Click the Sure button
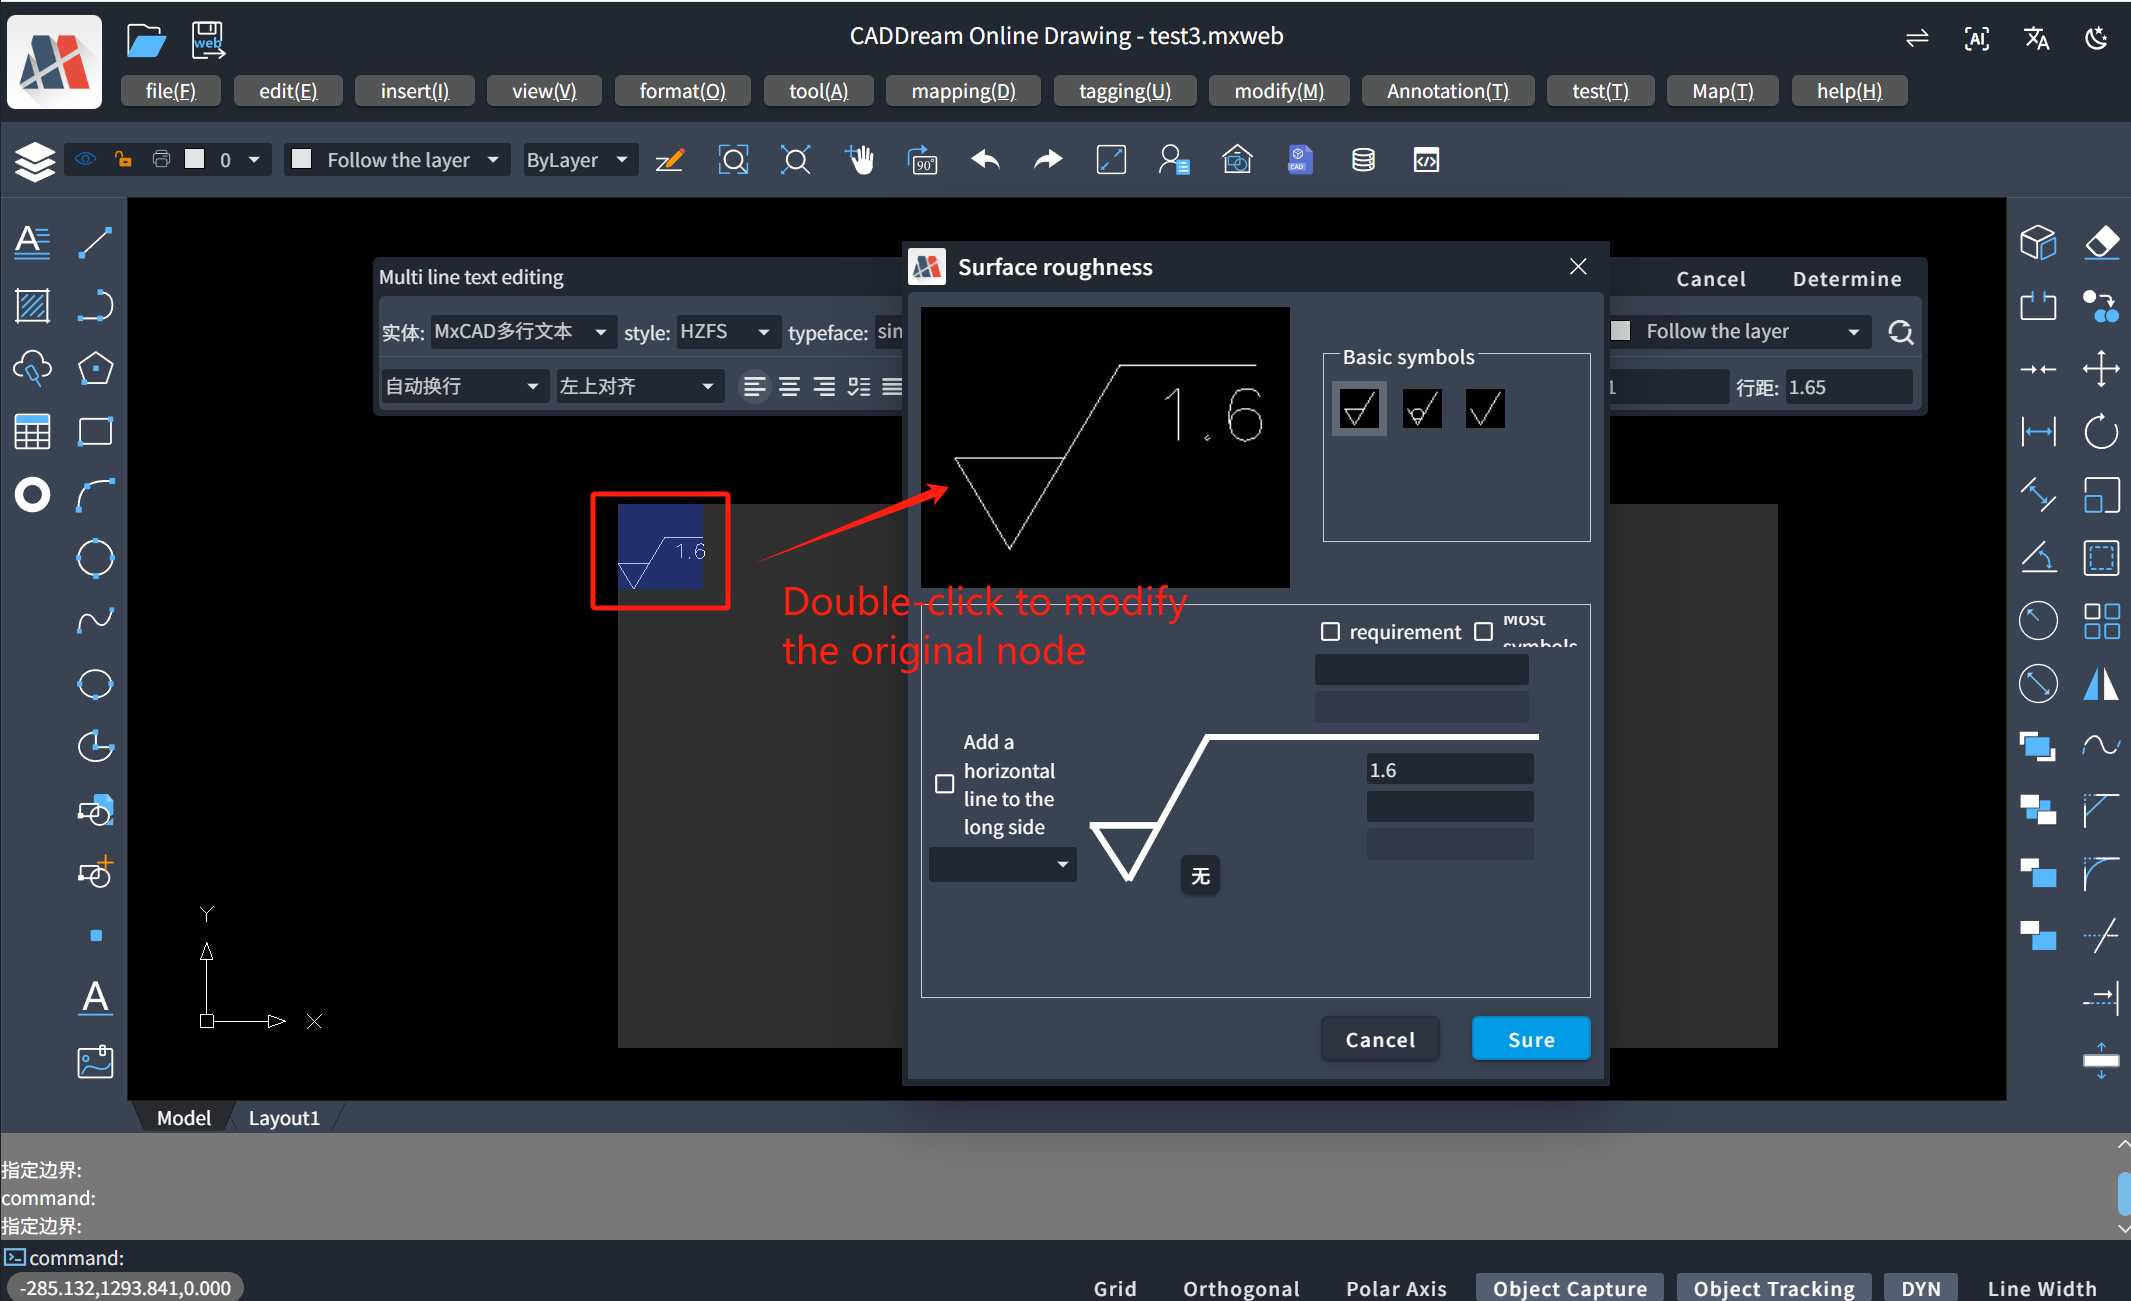 pyautogui.click(x=1530, y=1039)
